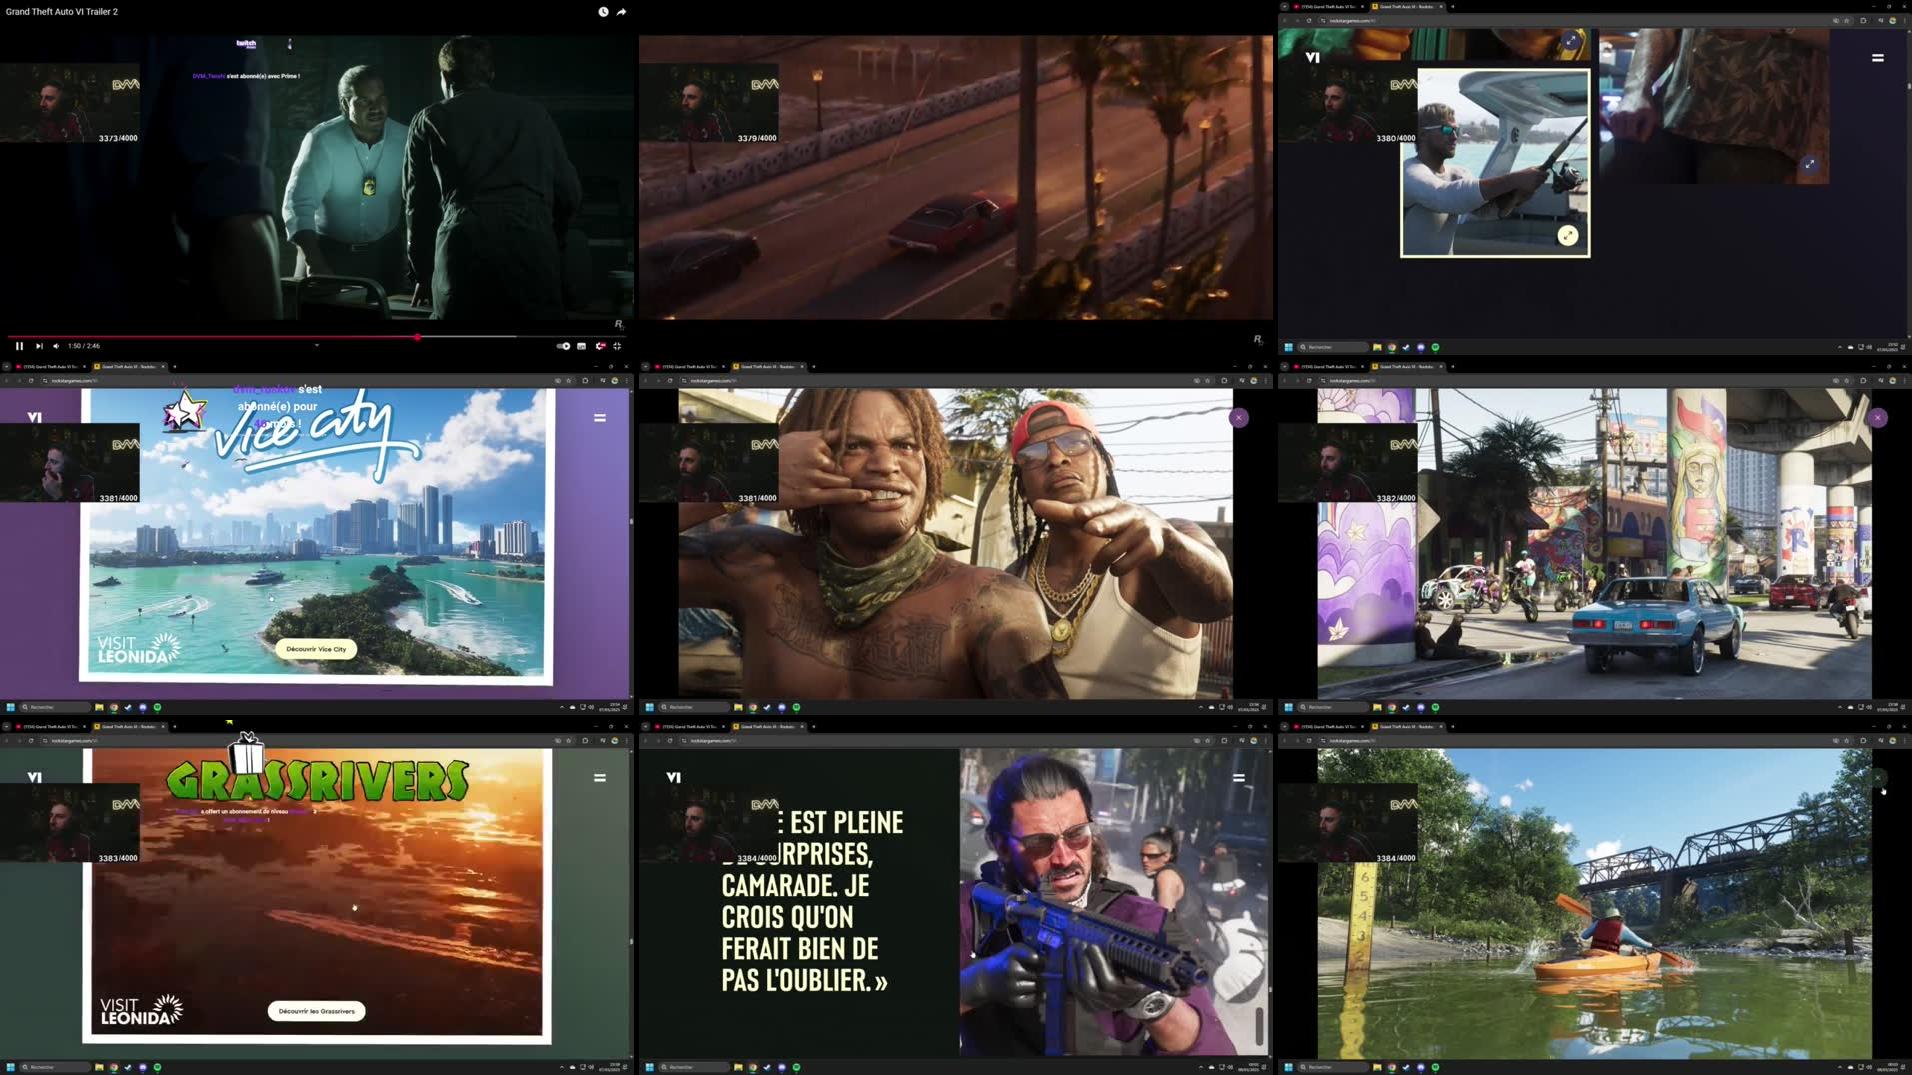Viewport: 1912px width, 1075px height.
Task: Expand the chevron below trailer progress bar
Action: [x=317, y=346]
